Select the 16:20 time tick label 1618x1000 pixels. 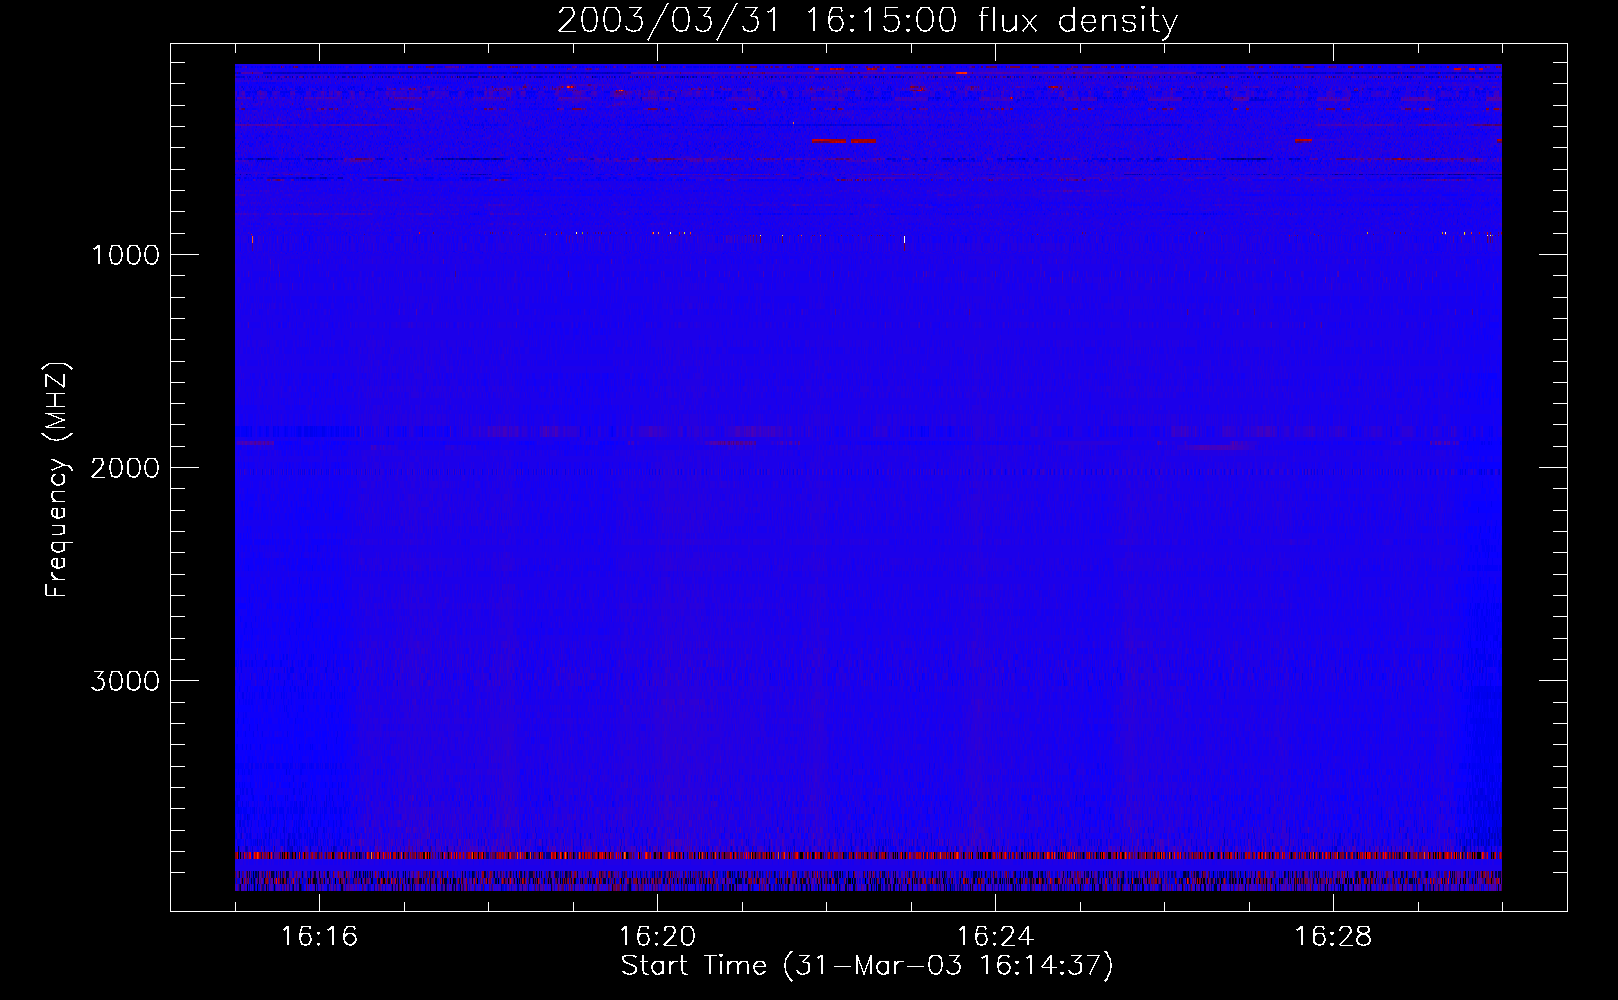(x=657, y=937)
